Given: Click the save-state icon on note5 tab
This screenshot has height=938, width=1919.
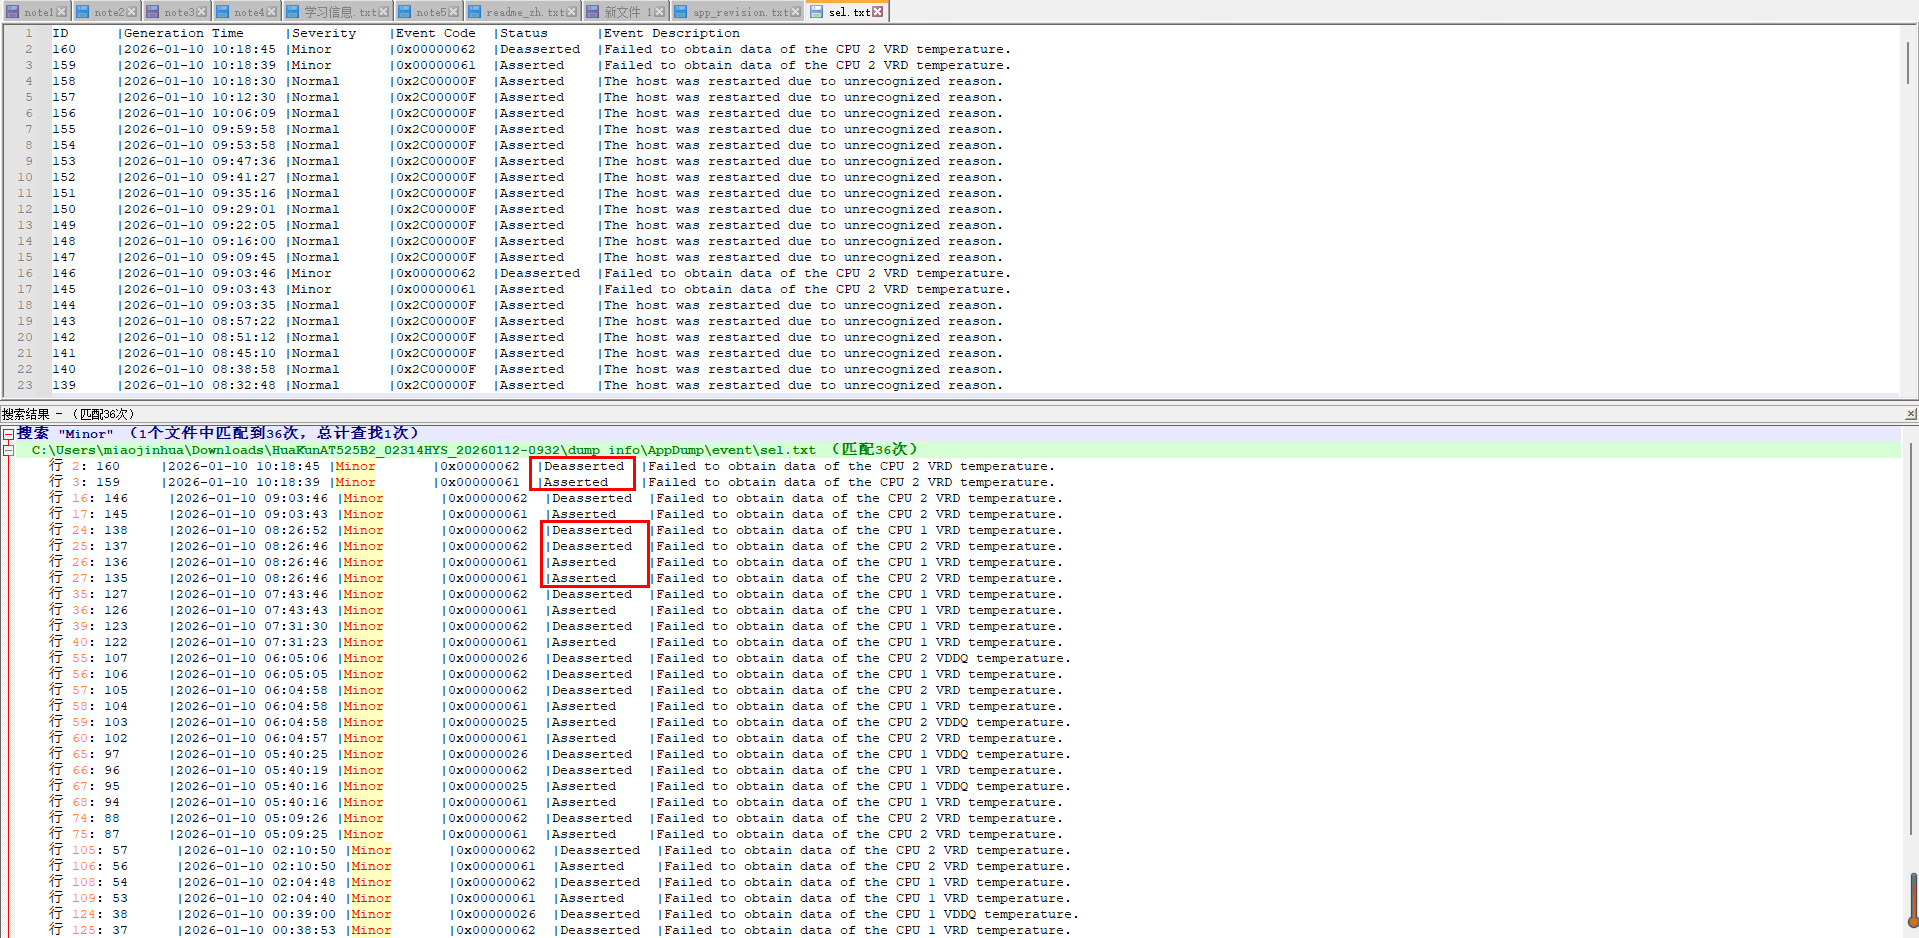Looking at the screenshot, I should 405,12.
